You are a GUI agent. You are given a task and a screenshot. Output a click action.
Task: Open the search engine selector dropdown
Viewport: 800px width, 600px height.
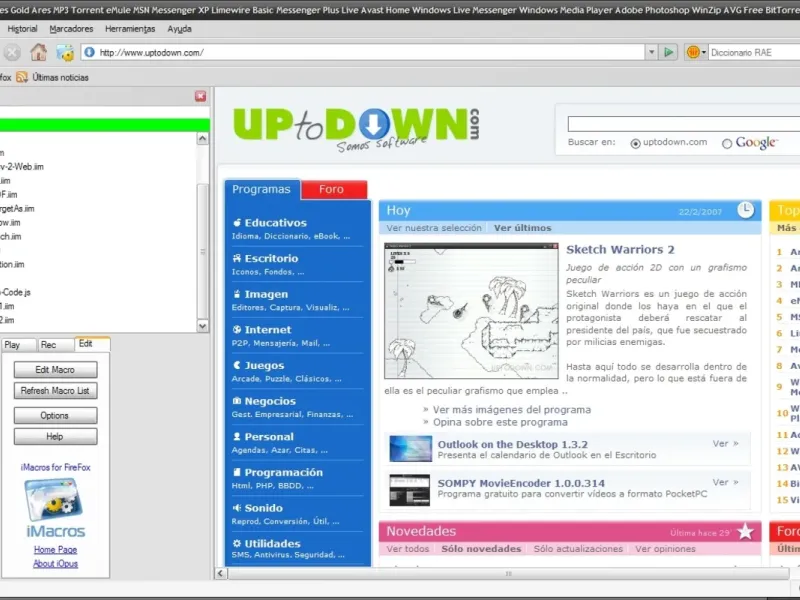pyautogui.click(x=704, y=52)
